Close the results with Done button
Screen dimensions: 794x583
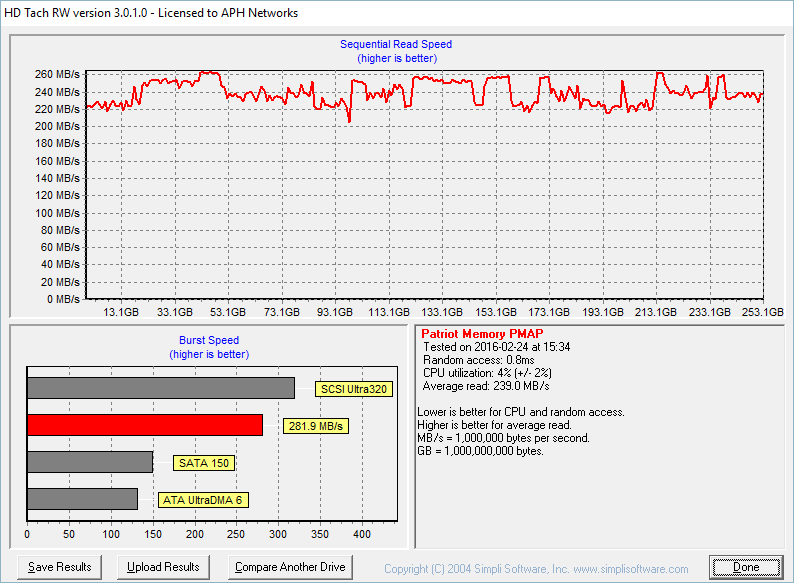point(746,567)
